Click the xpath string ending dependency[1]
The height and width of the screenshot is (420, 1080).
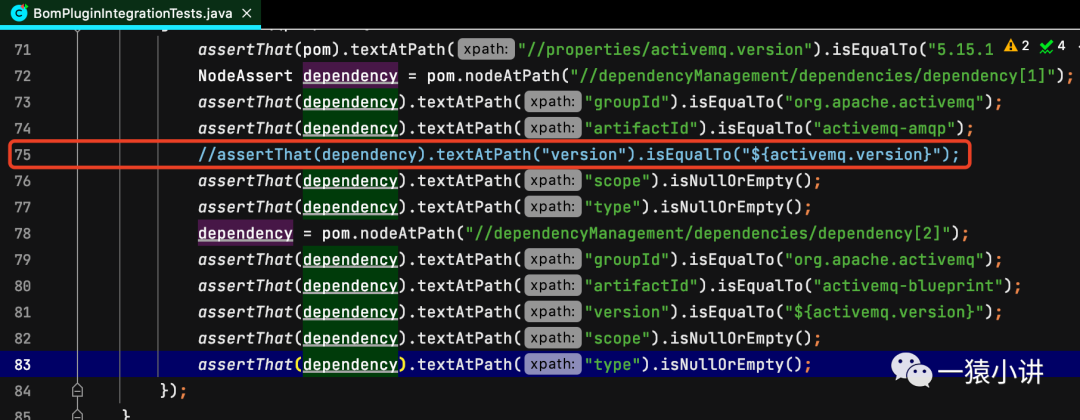pos(813,76)
